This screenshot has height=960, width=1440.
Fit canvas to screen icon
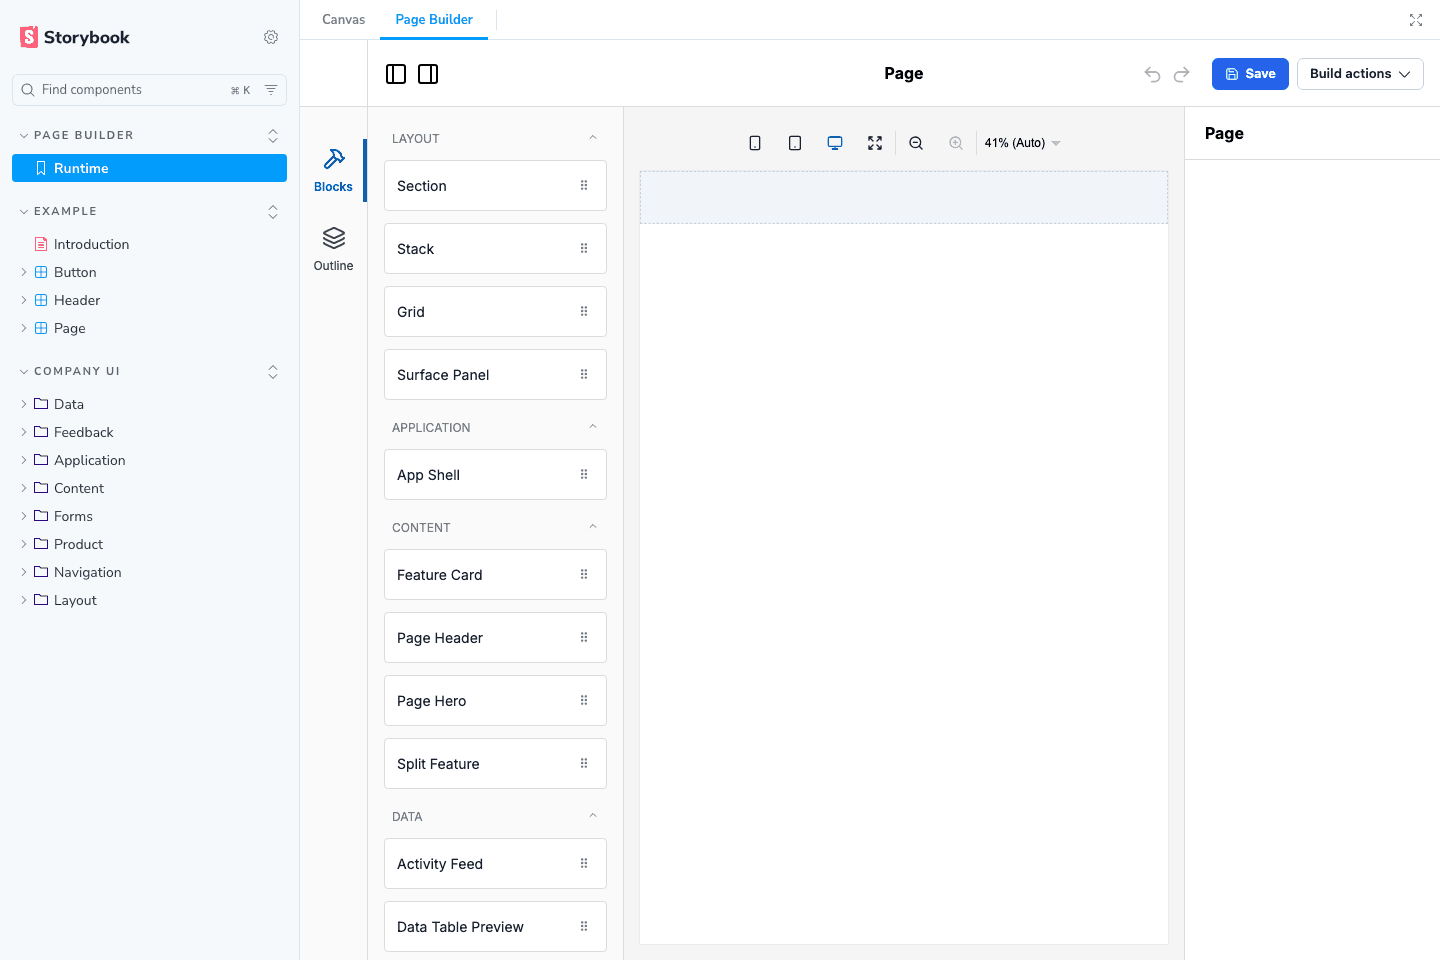875,143
